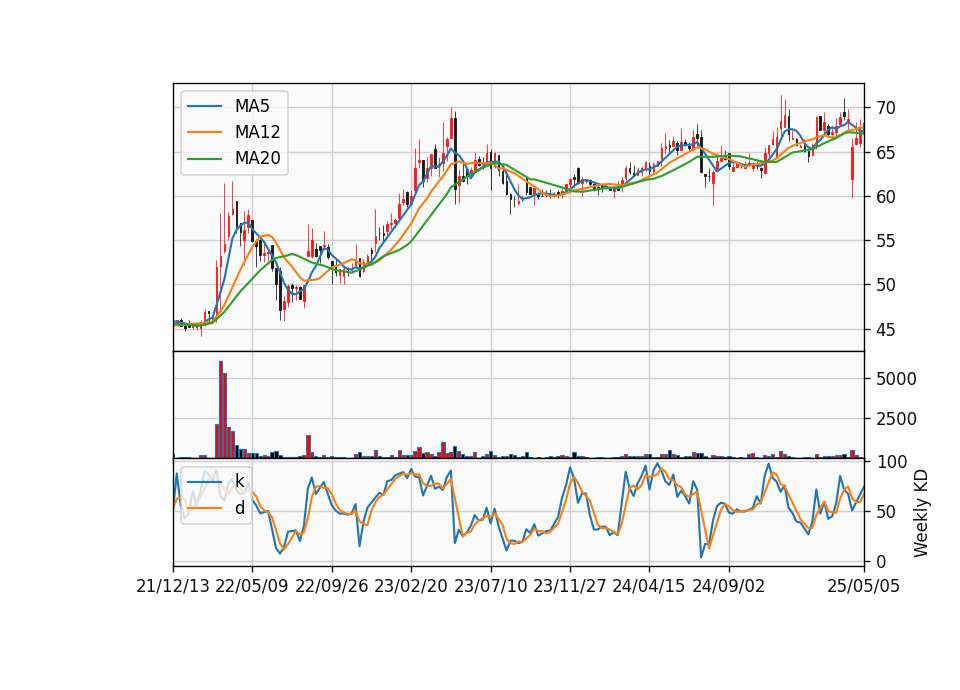Click the price axis value 50
This screenshot has width=960, height=690.
coord(885,285)
